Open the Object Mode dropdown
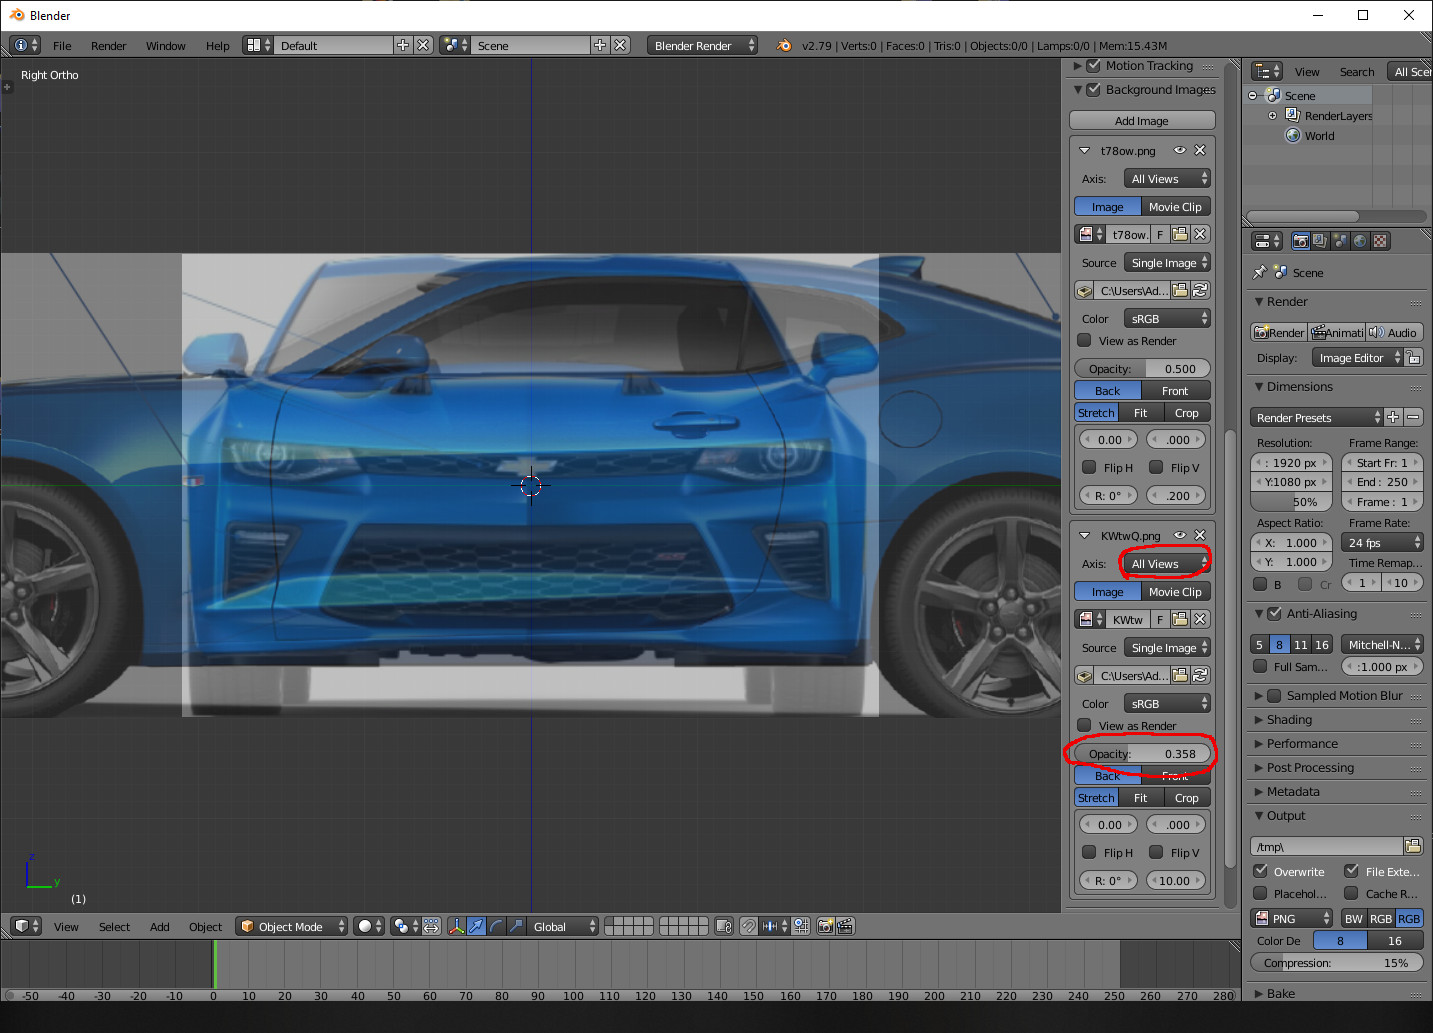This screenshot has height=1033, width=1433. tap(292, 926)
